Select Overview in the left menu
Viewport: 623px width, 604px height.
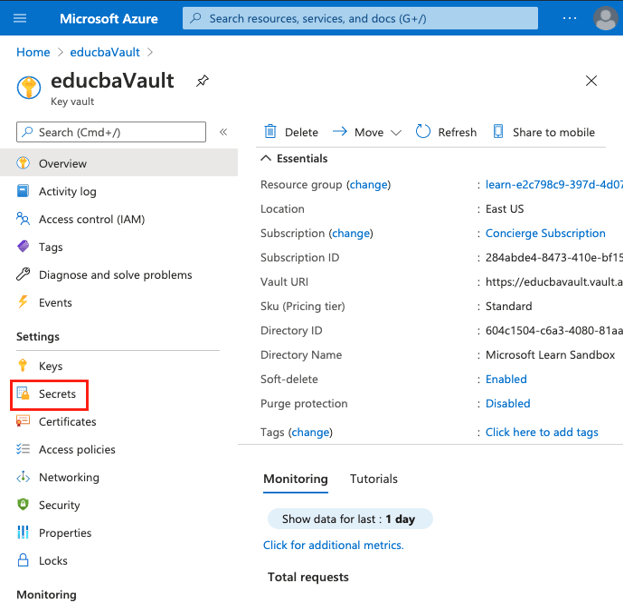click(119, 163)
